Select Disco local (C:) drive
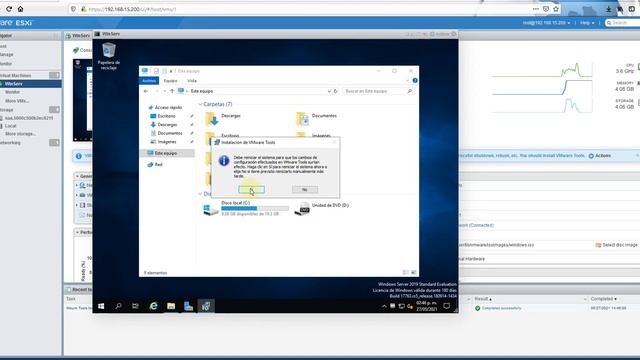The width and height of the screenshot is (640, 360). [x=247, y=208]
